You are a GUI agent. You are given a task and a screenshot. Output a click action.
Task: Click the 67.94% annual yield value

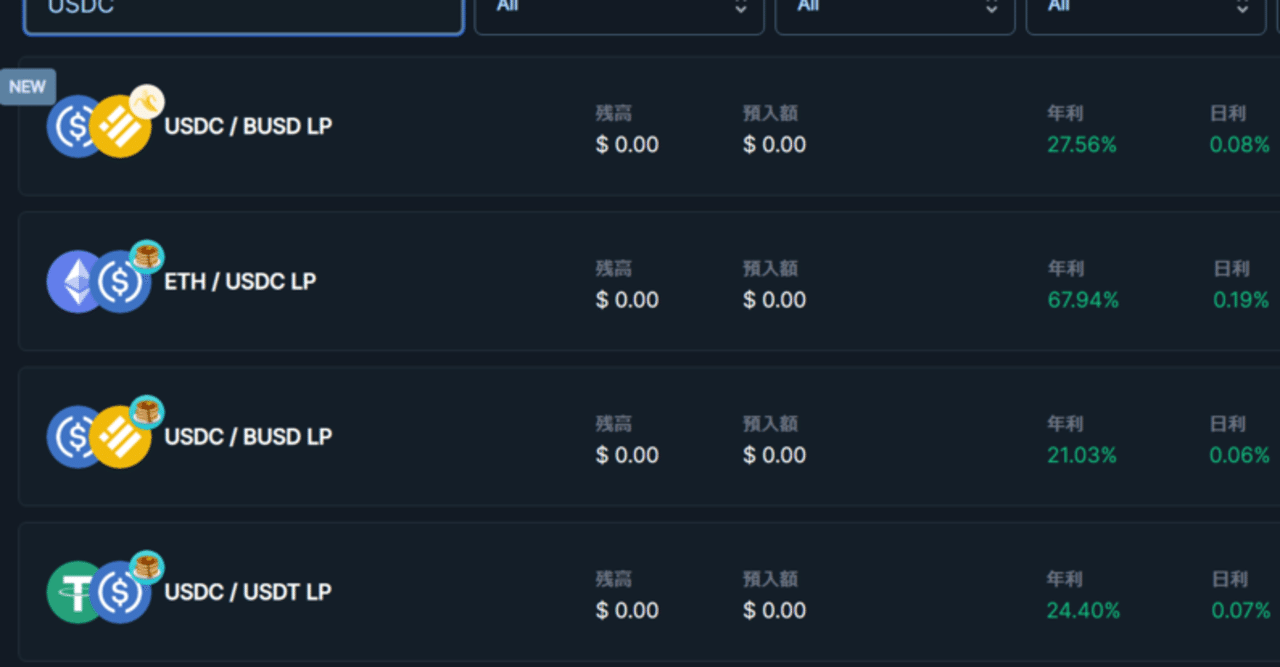click(1082, 300)
